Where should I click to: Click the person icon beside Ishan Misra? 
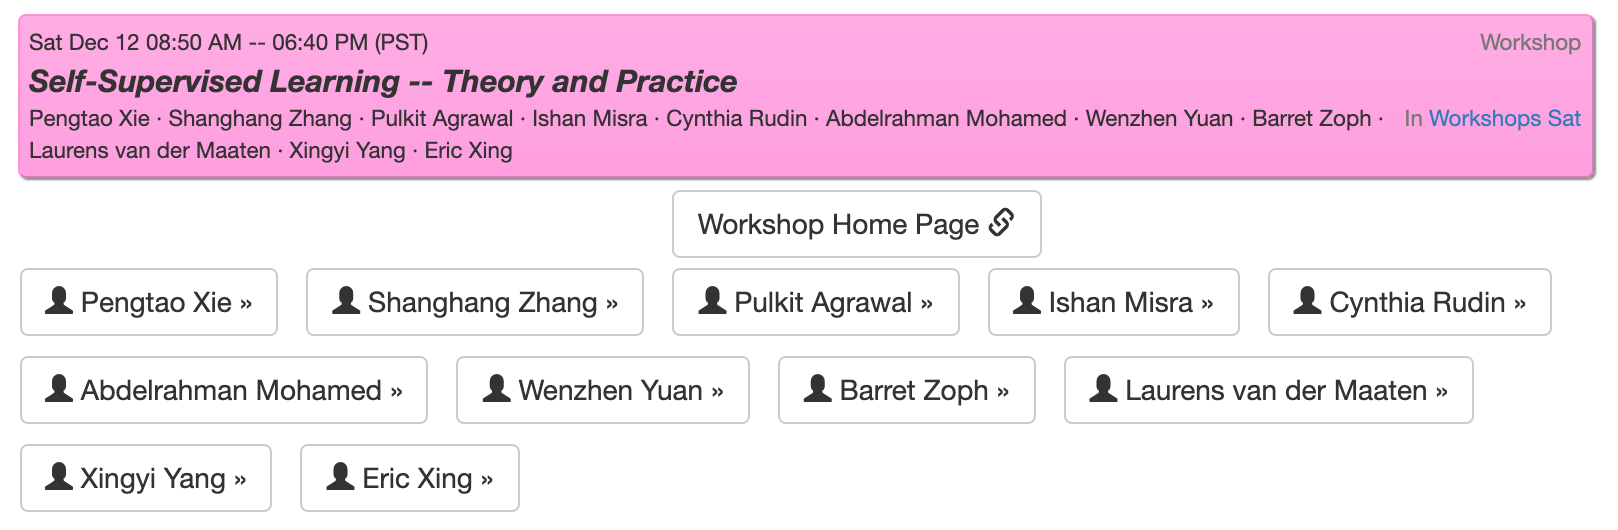tap(1027, 301)
